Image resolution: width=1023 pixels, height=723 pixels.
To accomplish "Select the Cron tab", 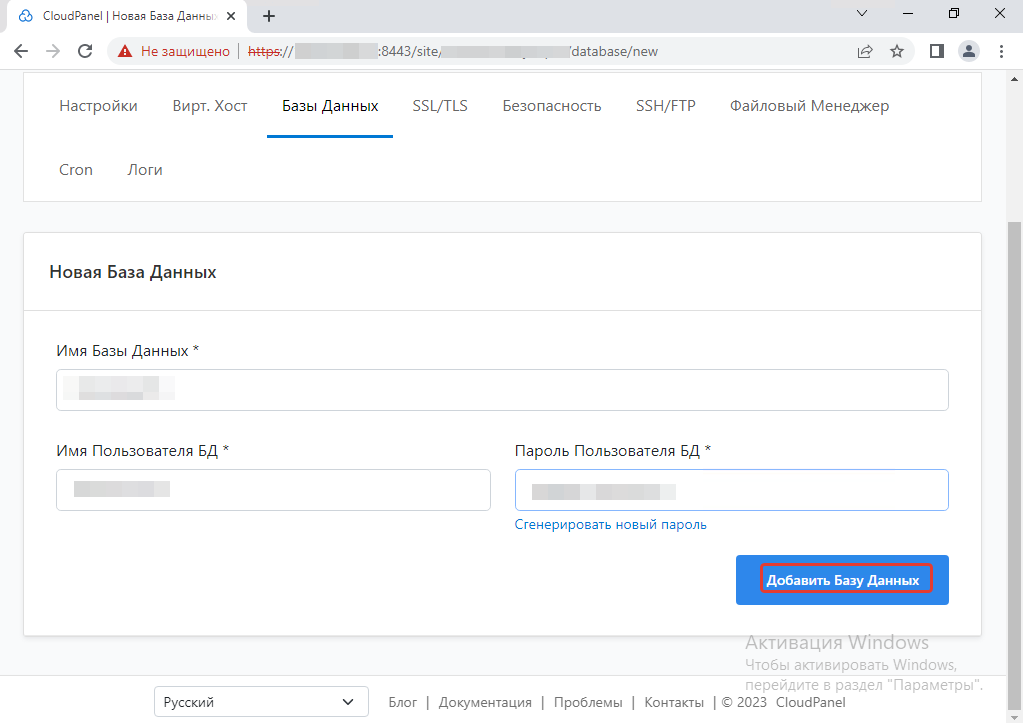I will coord(76,170).
